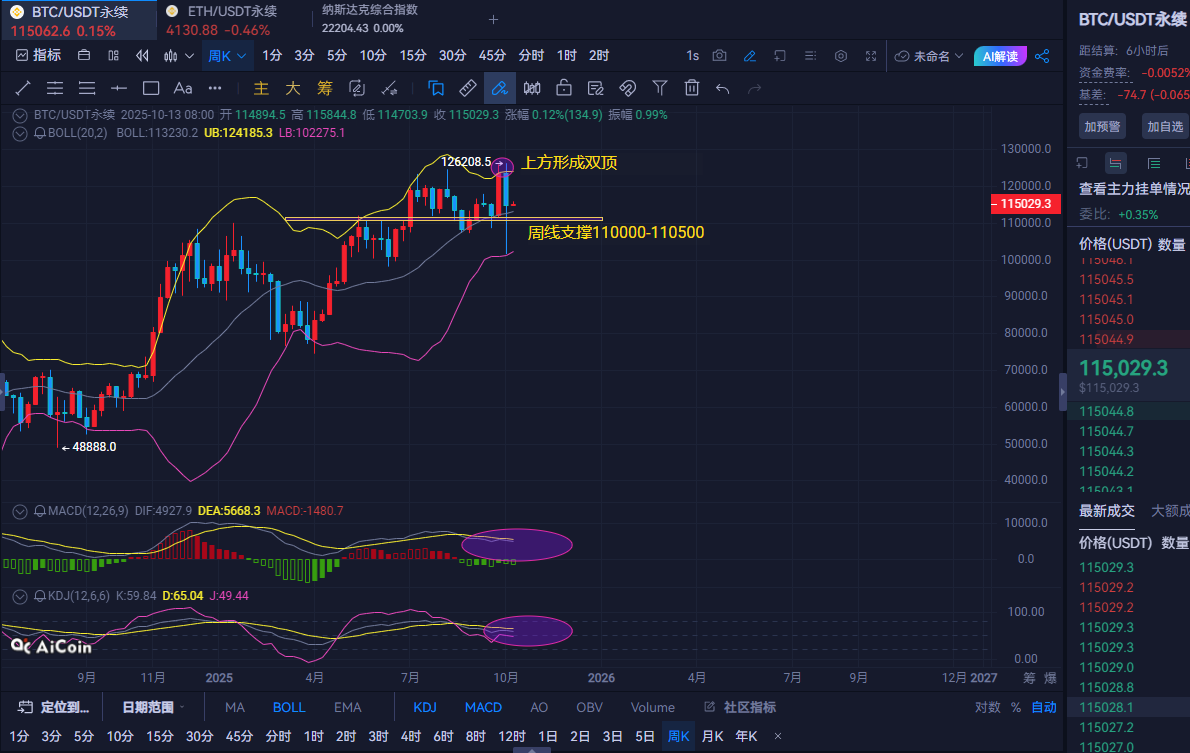1190x753 pixels.
Task: Switch to 自动 auto scale mode
Action: coord(1044,707)
